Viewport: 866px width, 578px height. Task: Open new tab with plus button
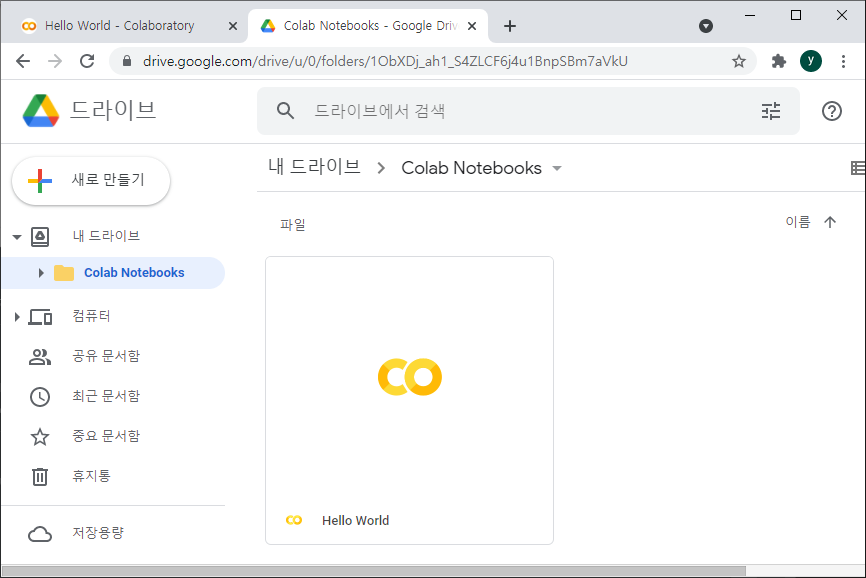510,26
